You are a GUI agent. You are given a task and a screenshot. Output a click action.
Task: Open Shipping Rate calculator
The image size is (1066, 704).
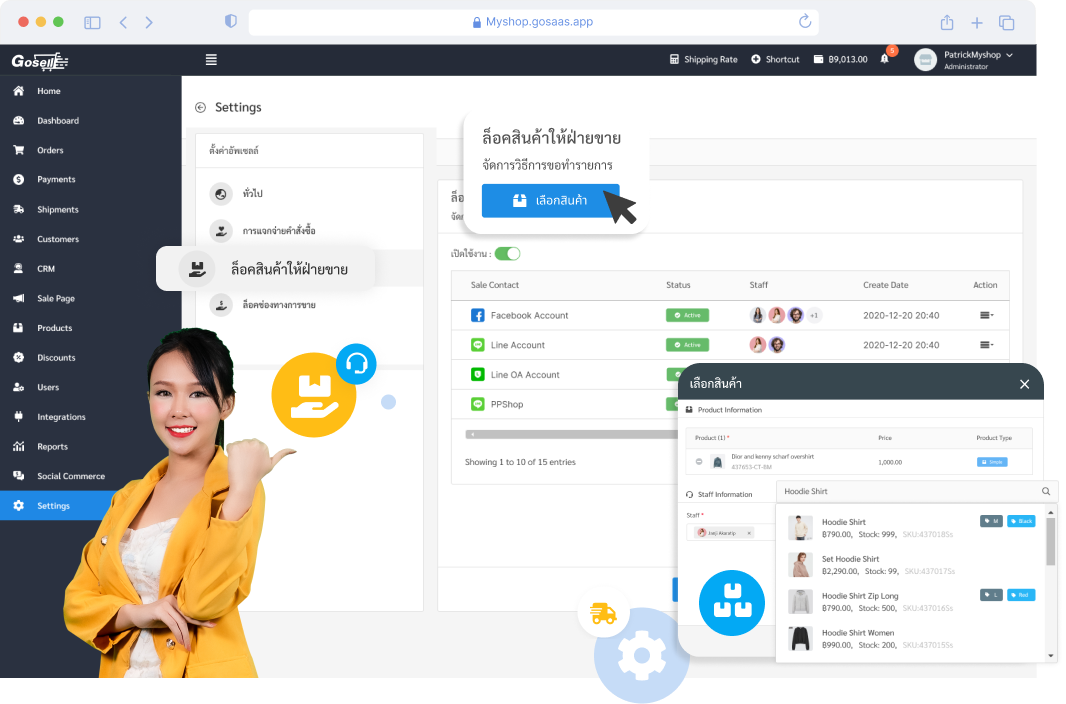tap(704, 60)
